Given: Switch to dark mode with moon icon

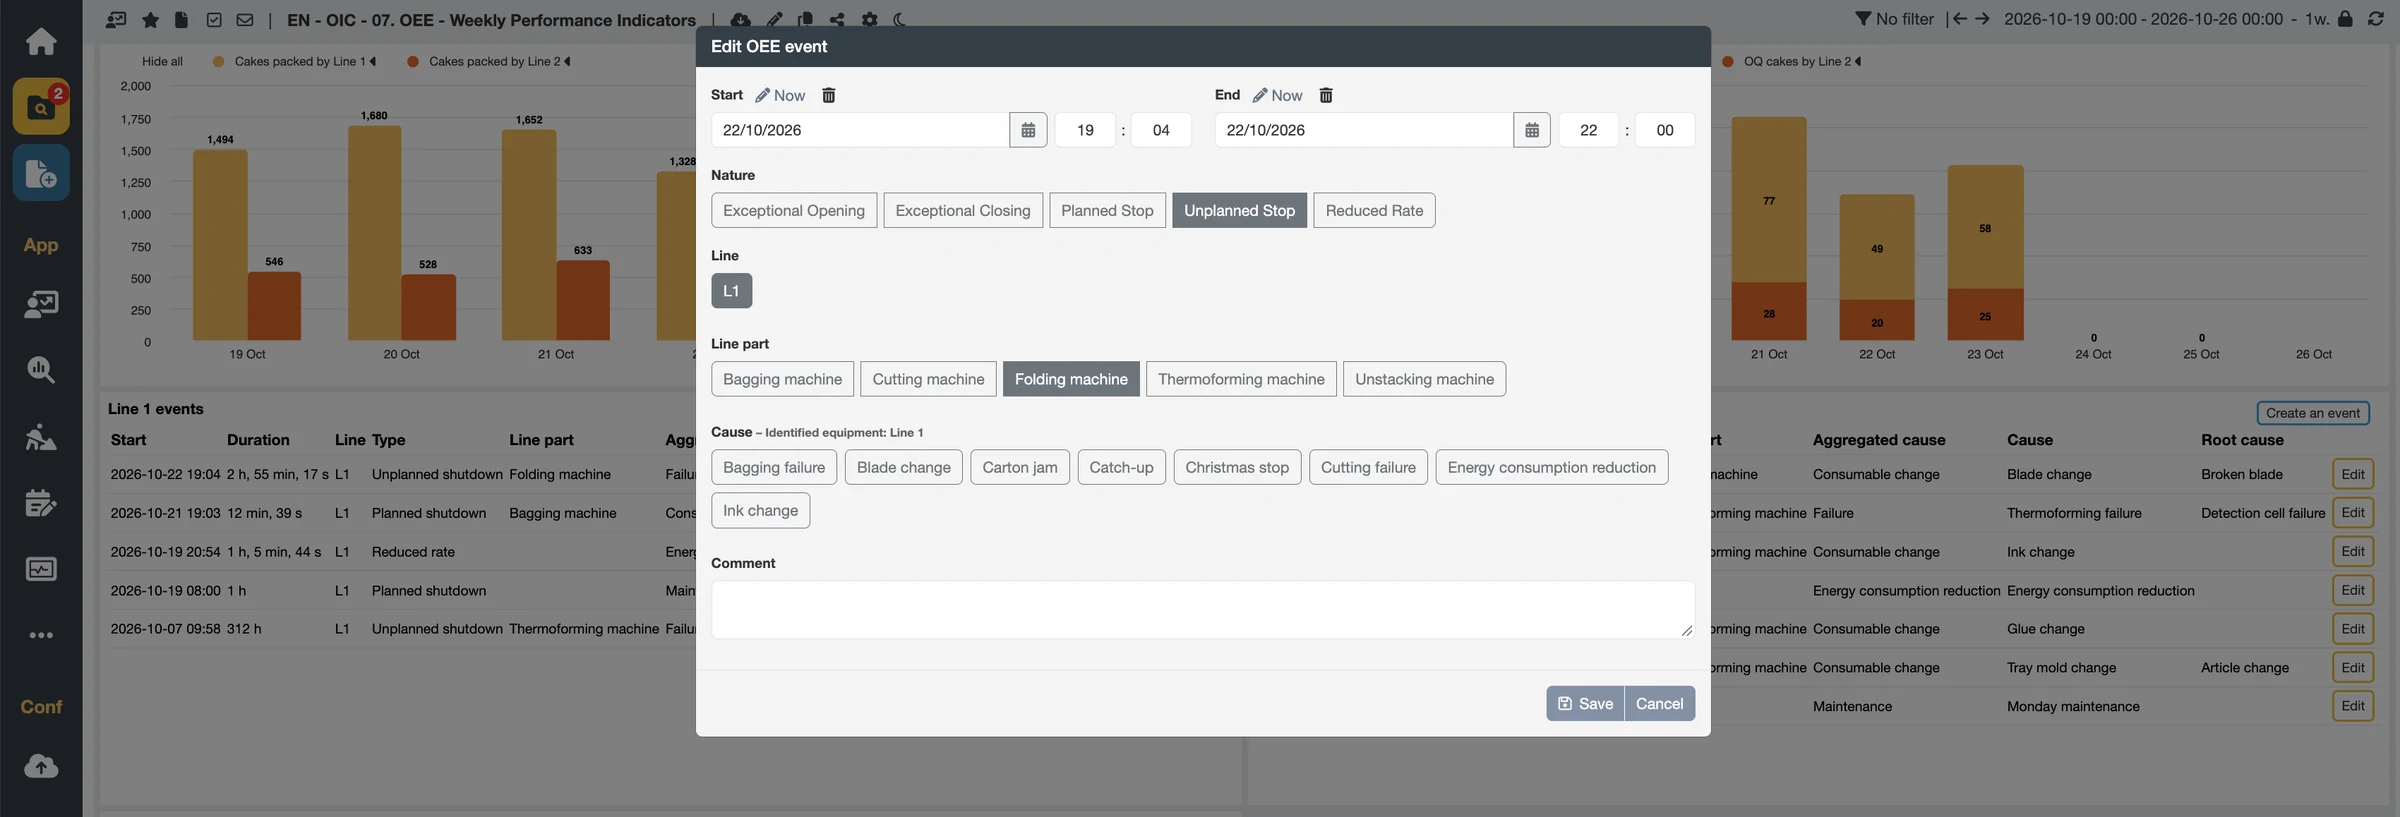Looking at the screenshot, I should click(x=900, y=20).
